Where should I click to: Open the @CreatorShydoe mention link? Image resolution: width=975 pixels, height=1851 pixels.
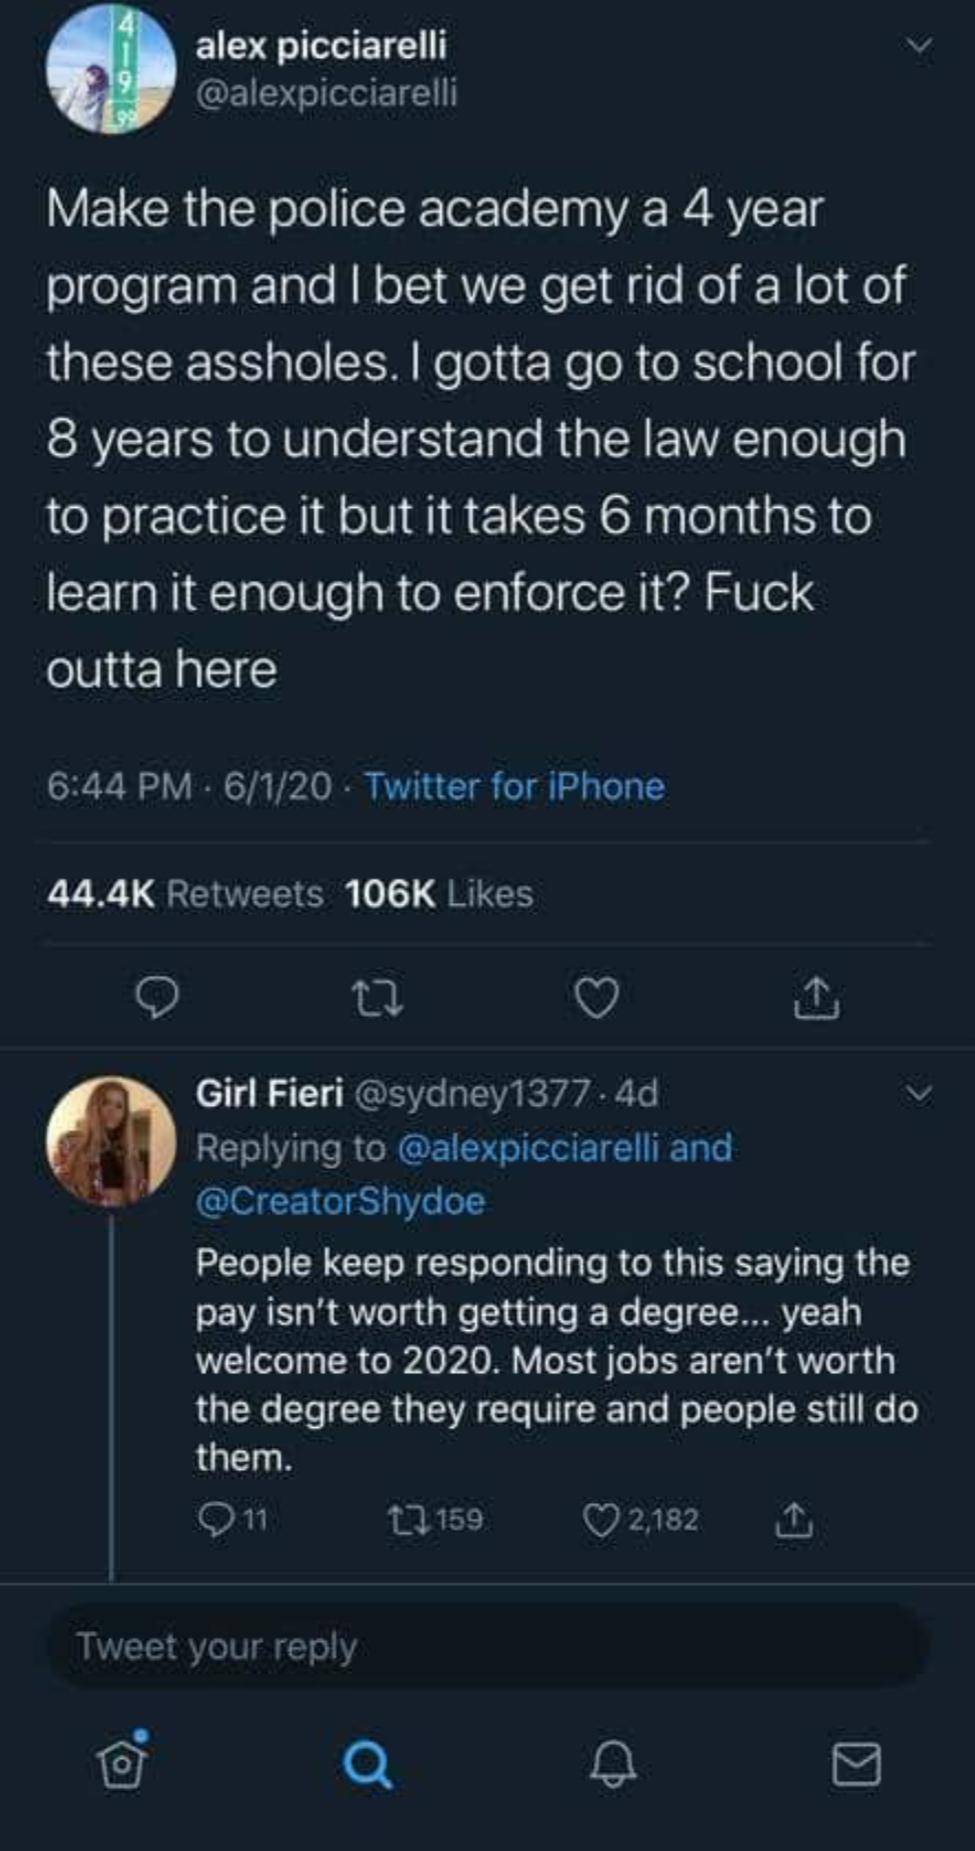(340, 1201)
